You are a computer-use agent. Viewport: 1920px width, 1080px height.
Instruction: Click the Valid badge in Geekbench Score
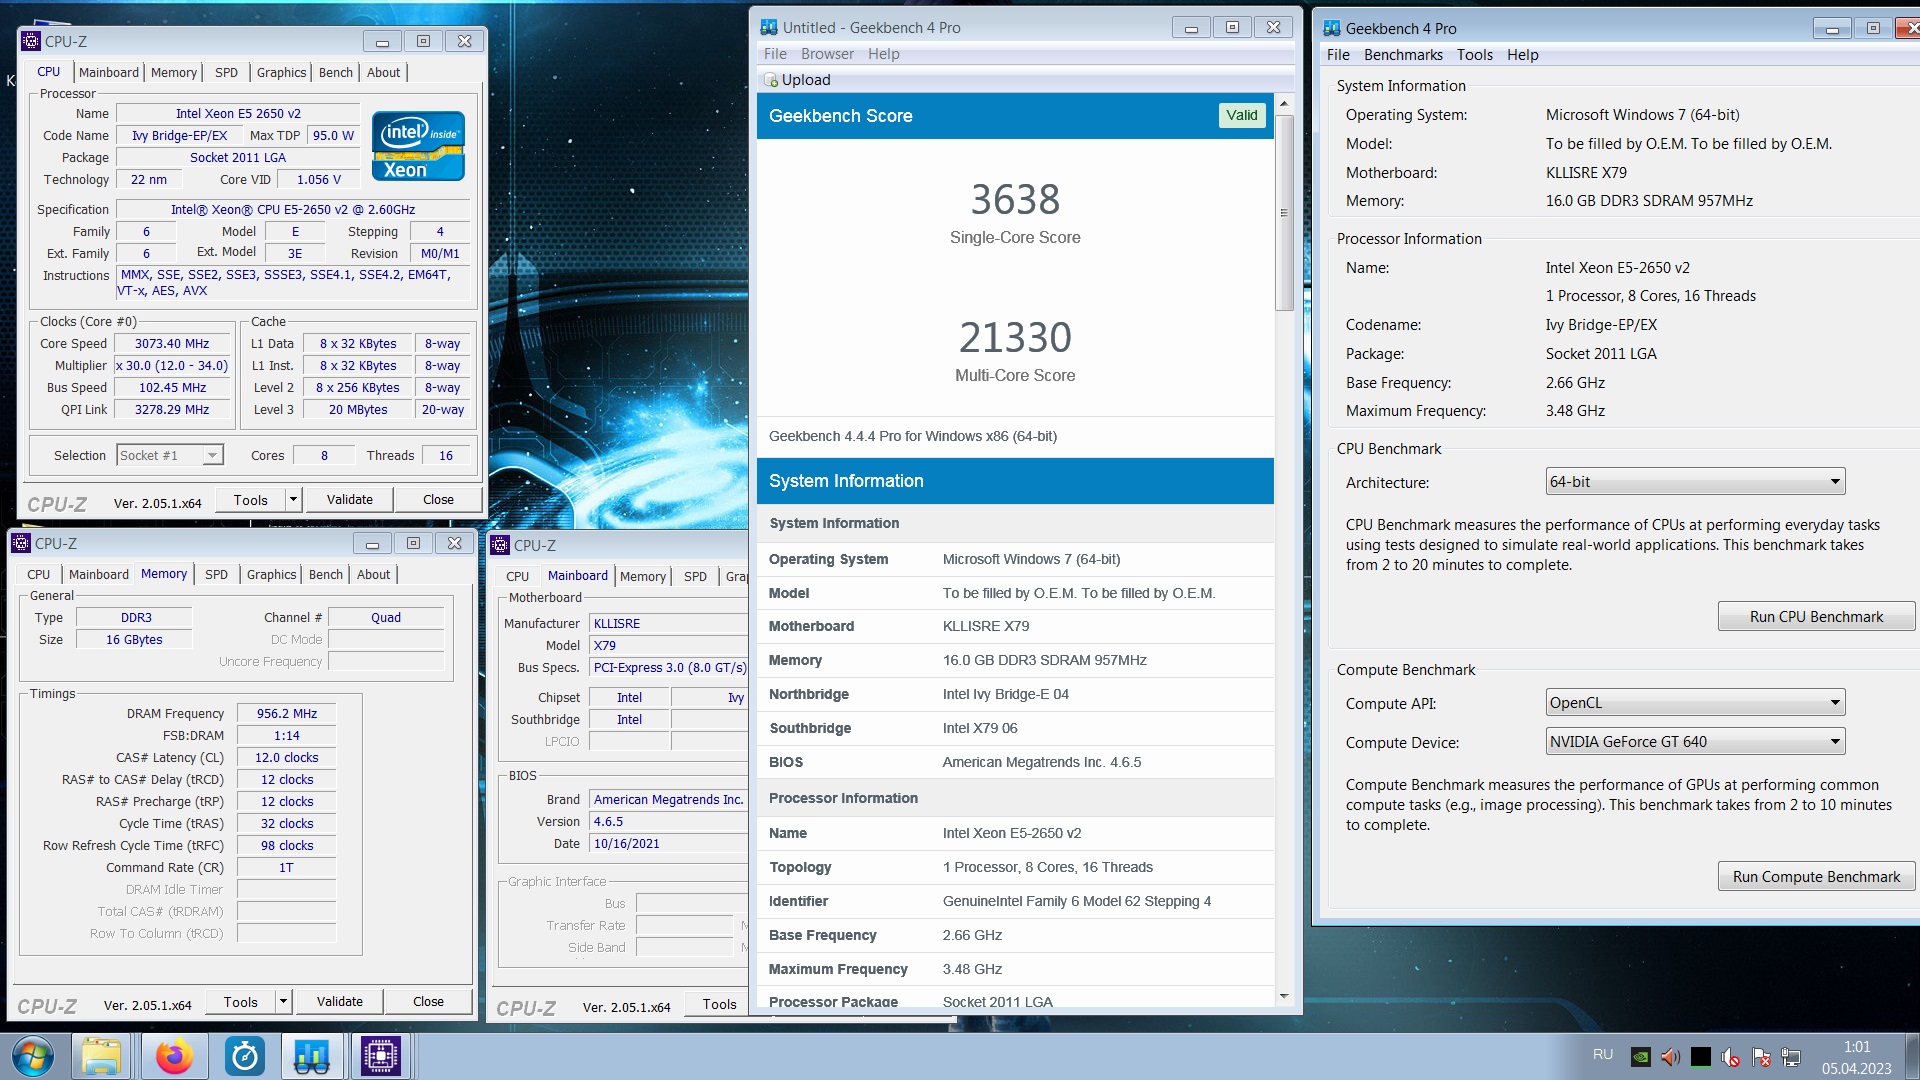coord(1242,115)
